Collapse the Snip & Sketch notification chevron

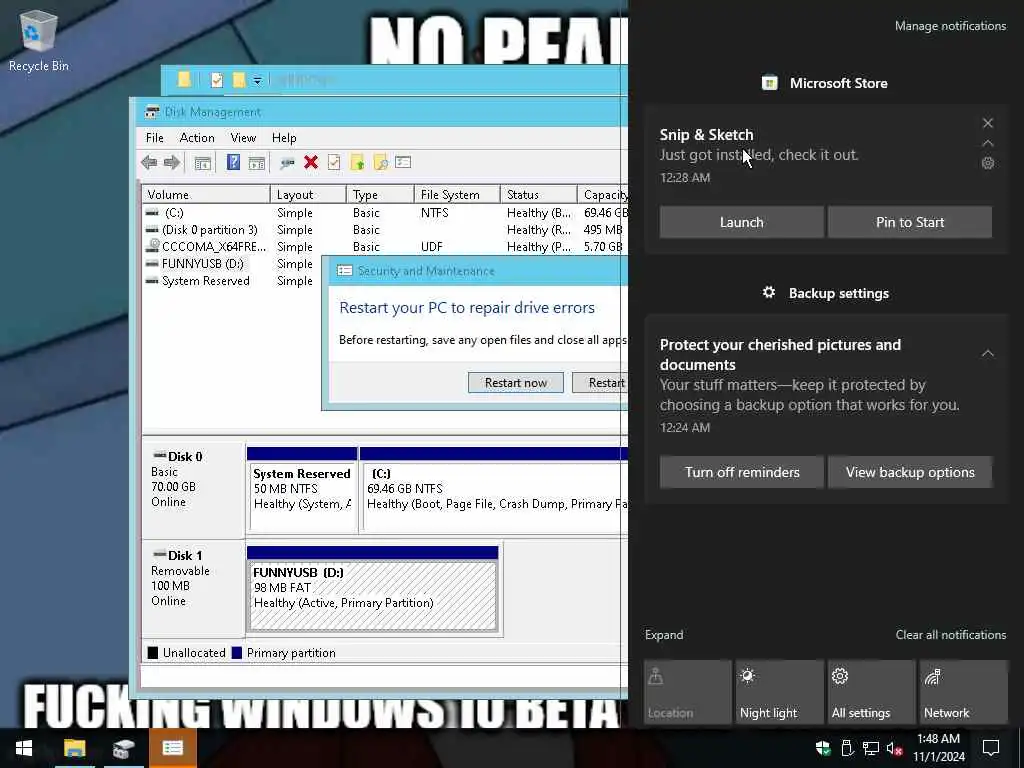pyautogui.click(x=987, y=143)
